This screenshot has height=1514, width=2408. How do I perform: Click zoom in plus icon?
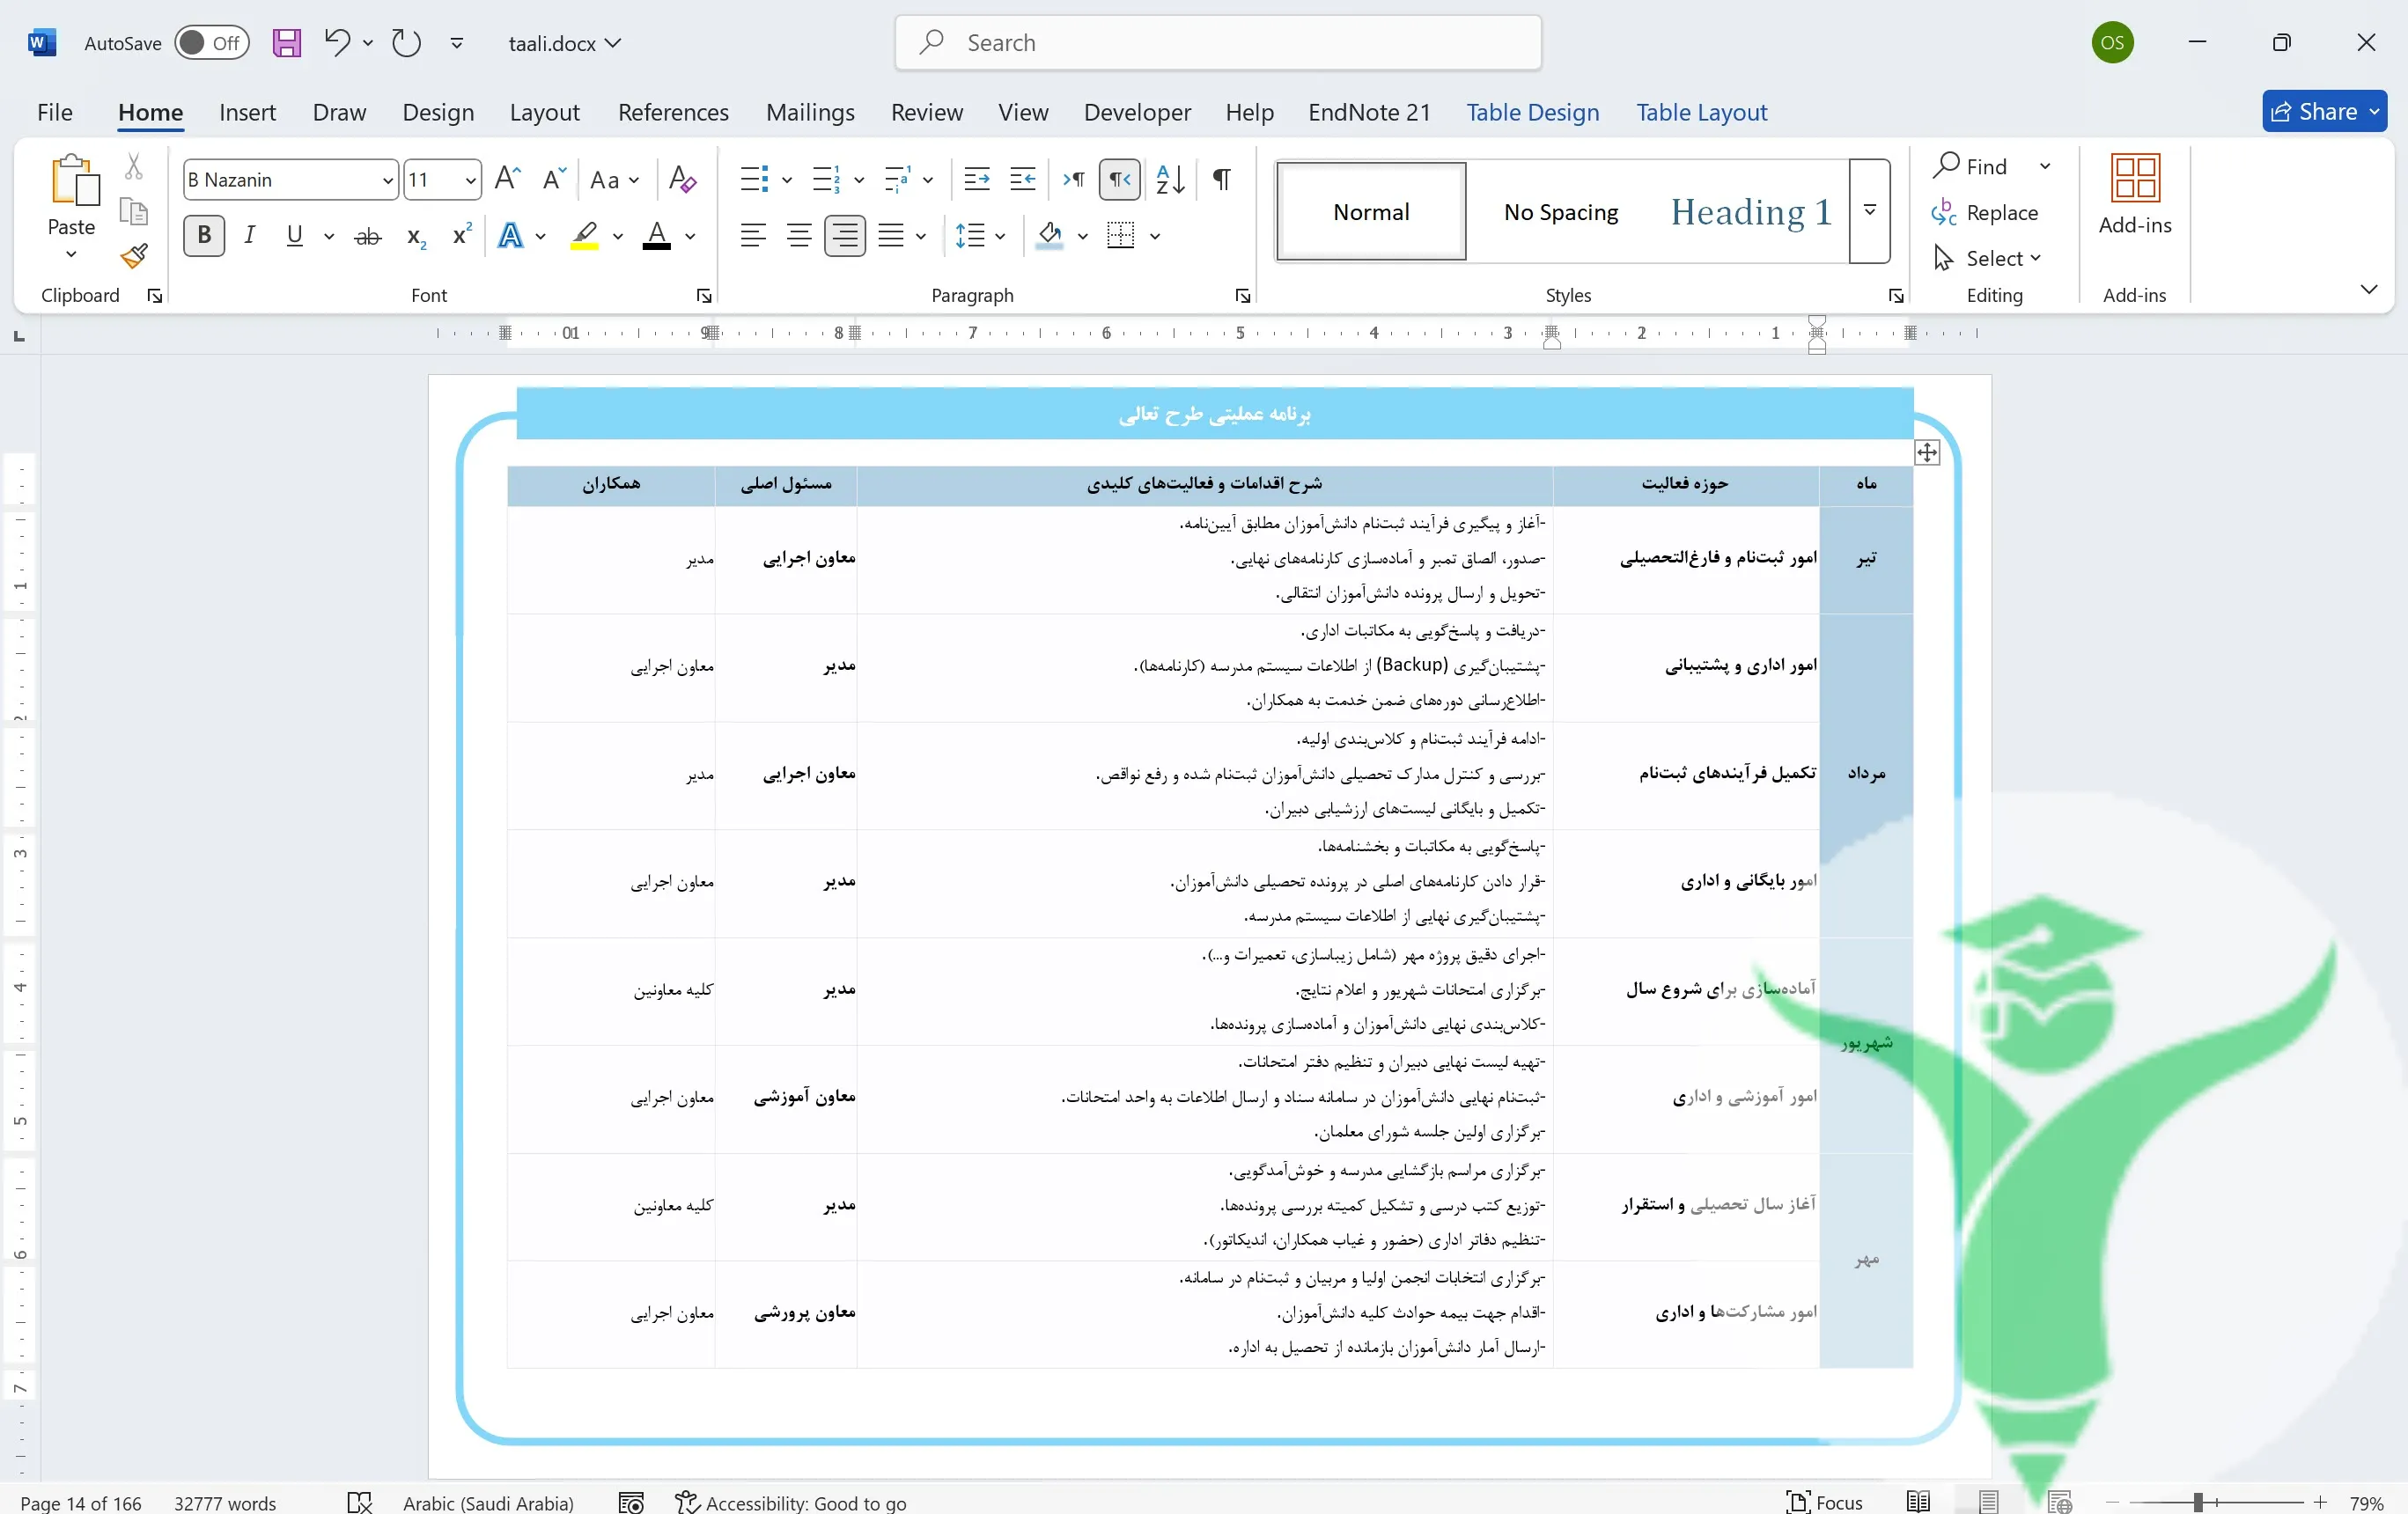pos(2320,1502)
